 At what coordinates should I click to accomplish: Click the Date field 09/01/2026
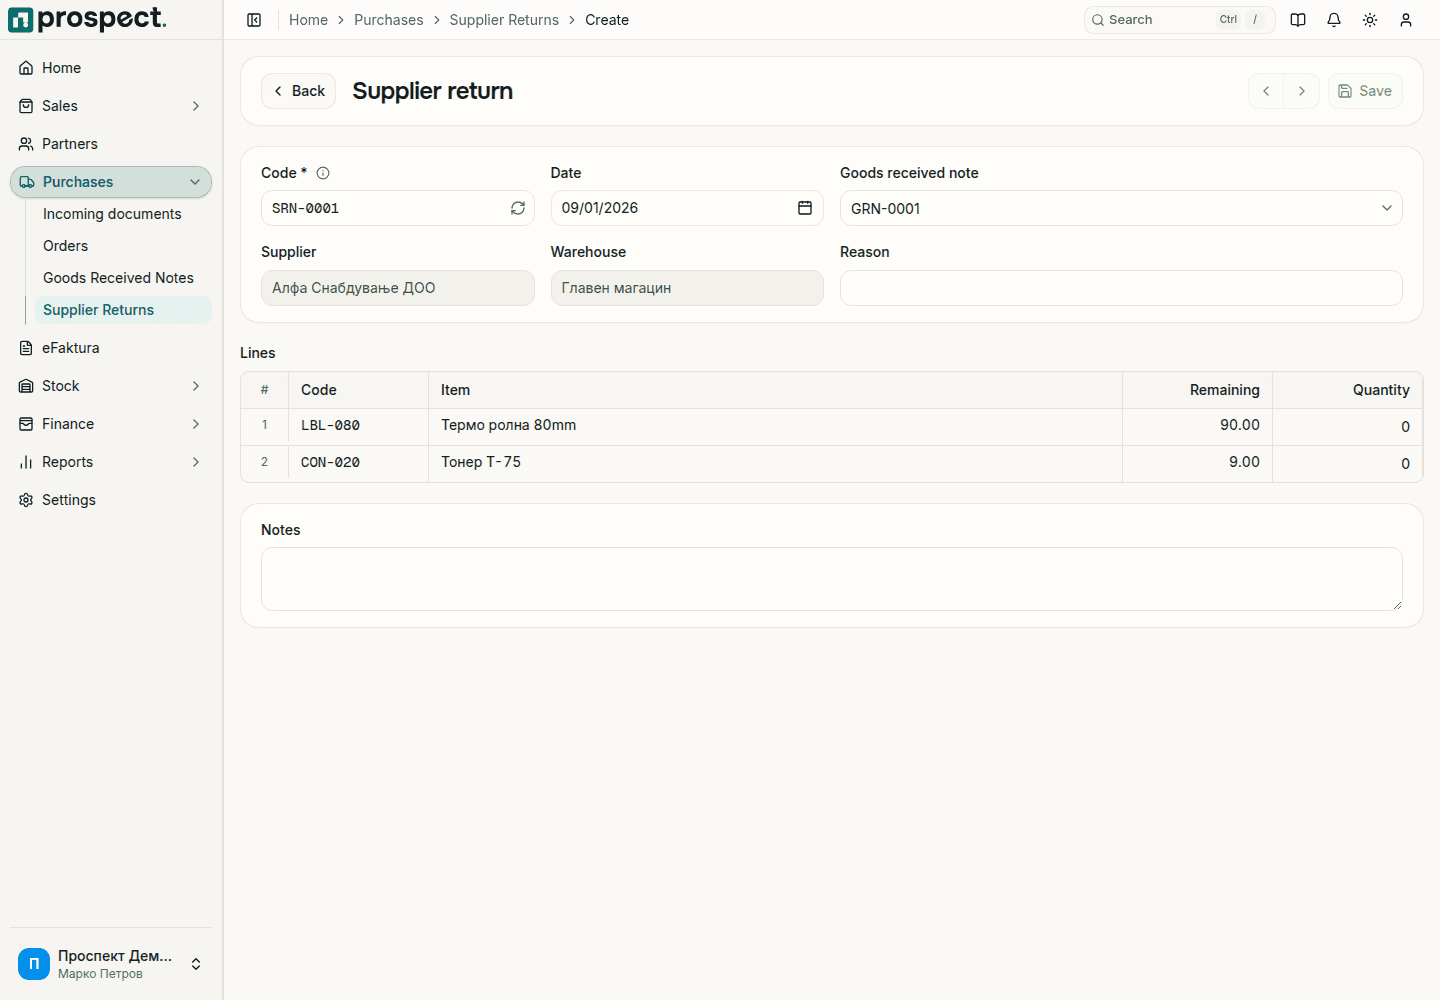[x=687, y=208]
